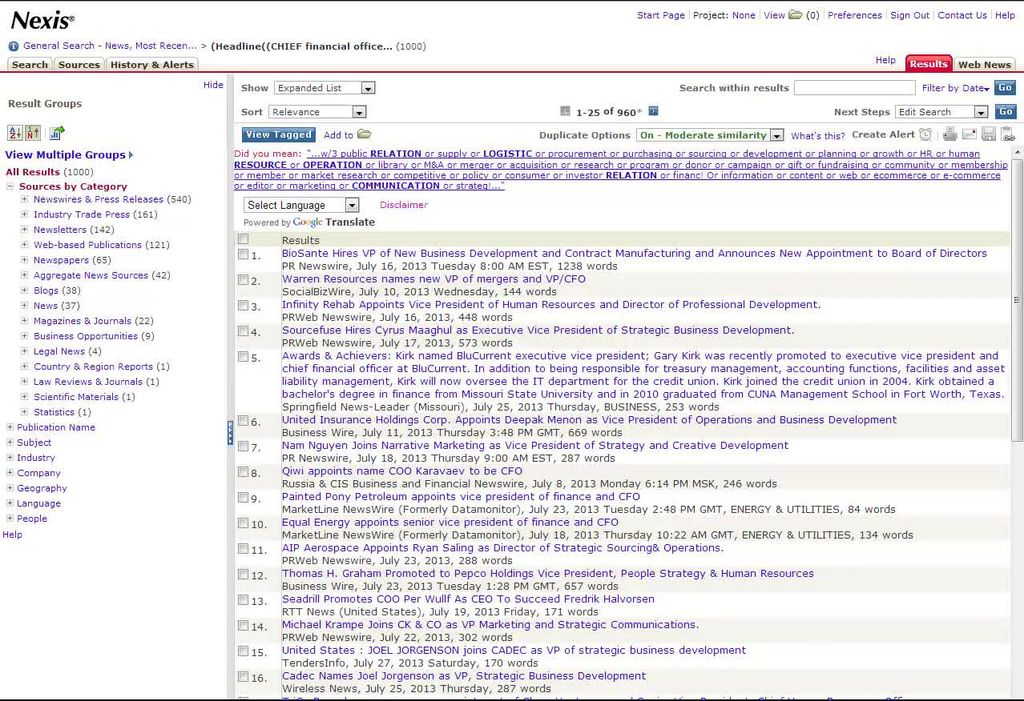The height and width of the screenshot is (701, 1024).
Task: Tick checkbox for result 13 Seadrill
Action: [243, 600]
